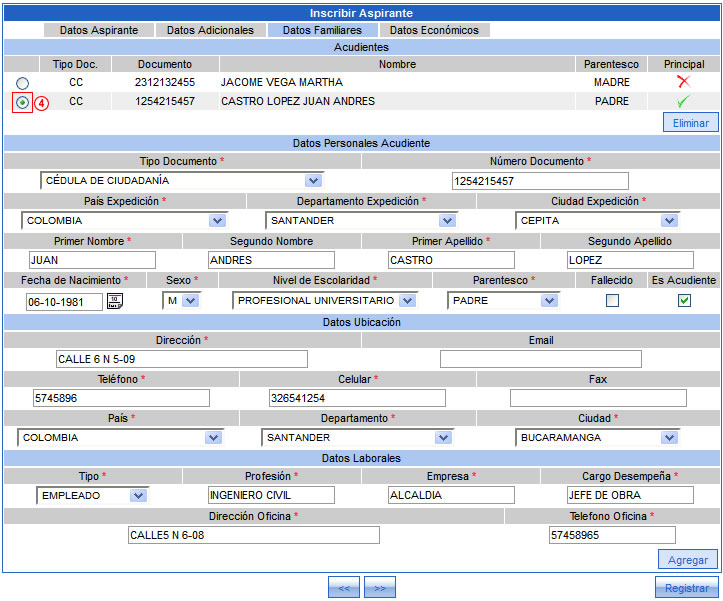The height and width of the screenshot is (601, 723).
Task: Select the CASTRO LOPEZ JUAN ANDRES radio button
Action: tap(22, 102)
